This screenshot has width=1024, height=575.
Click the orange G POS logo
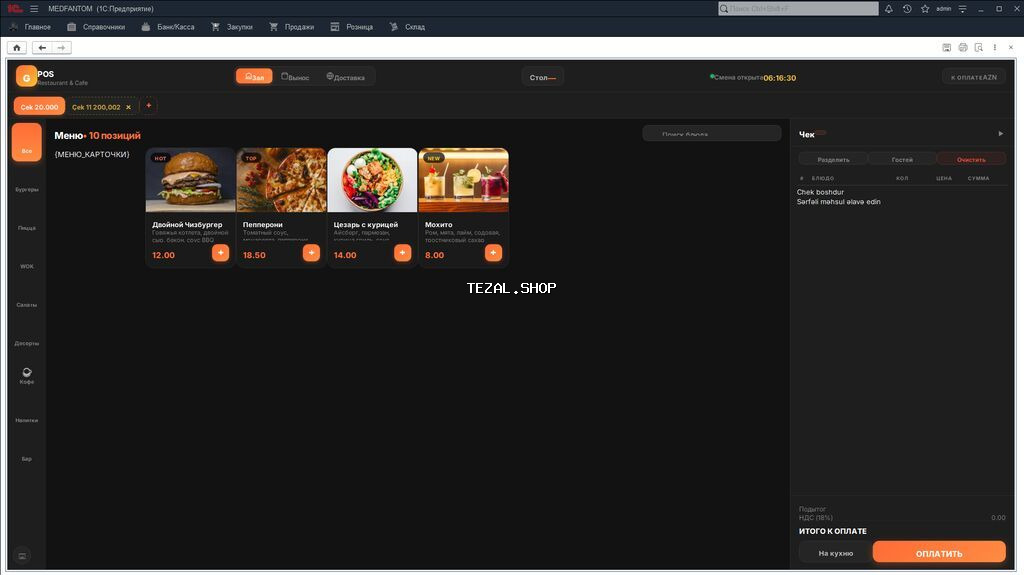[x=26, y=76]
